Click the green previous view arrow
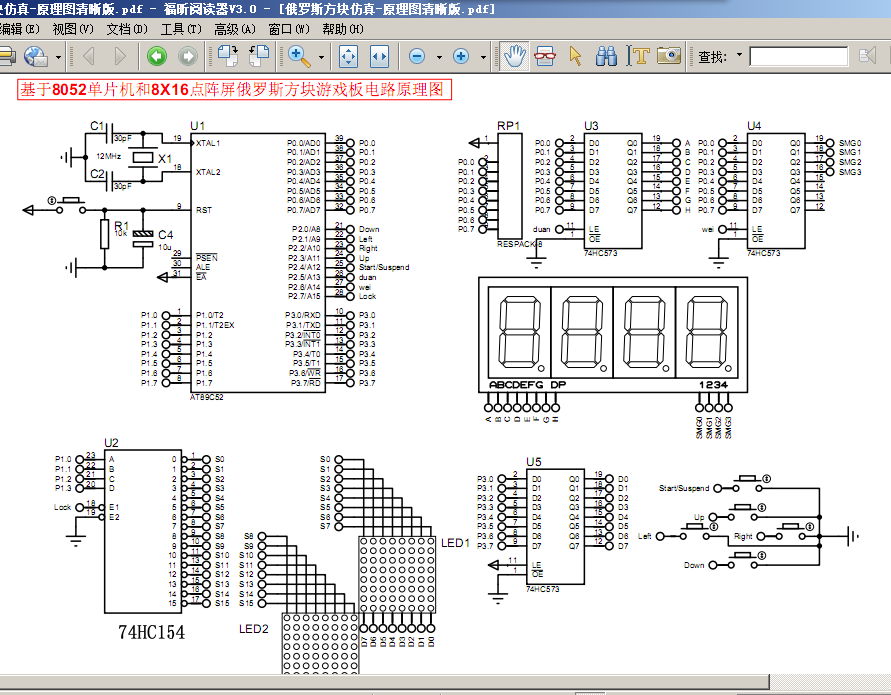 [x=157, y=56]
